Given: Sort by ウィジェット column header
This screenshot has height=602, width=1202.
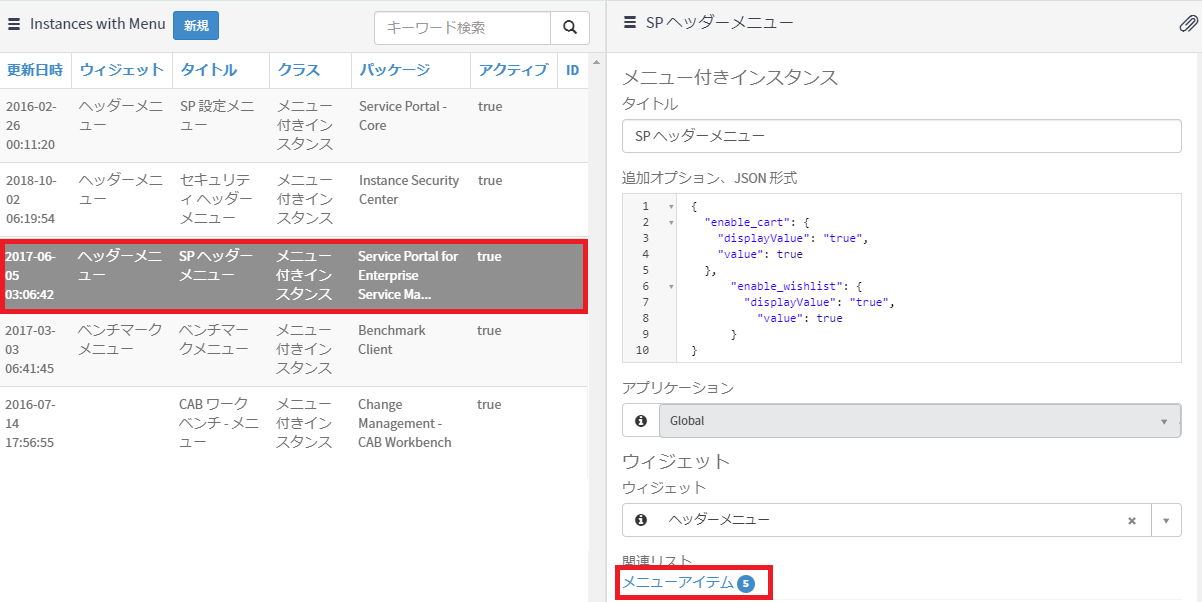Looking at the screenshot, I should 121,70.
